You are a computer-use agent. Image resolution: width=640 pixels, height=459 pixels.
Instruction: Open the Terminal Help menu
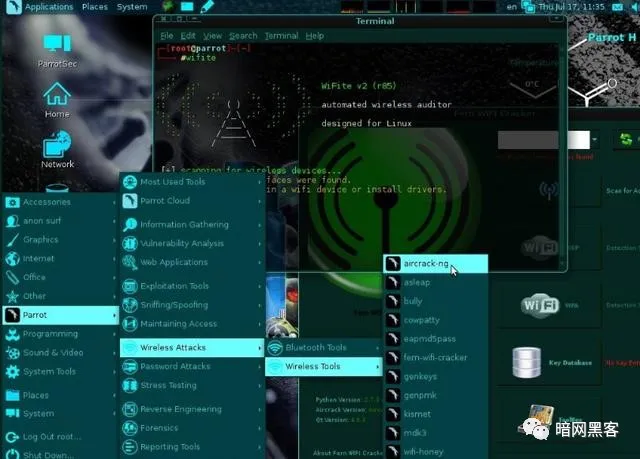click(315, 36)
